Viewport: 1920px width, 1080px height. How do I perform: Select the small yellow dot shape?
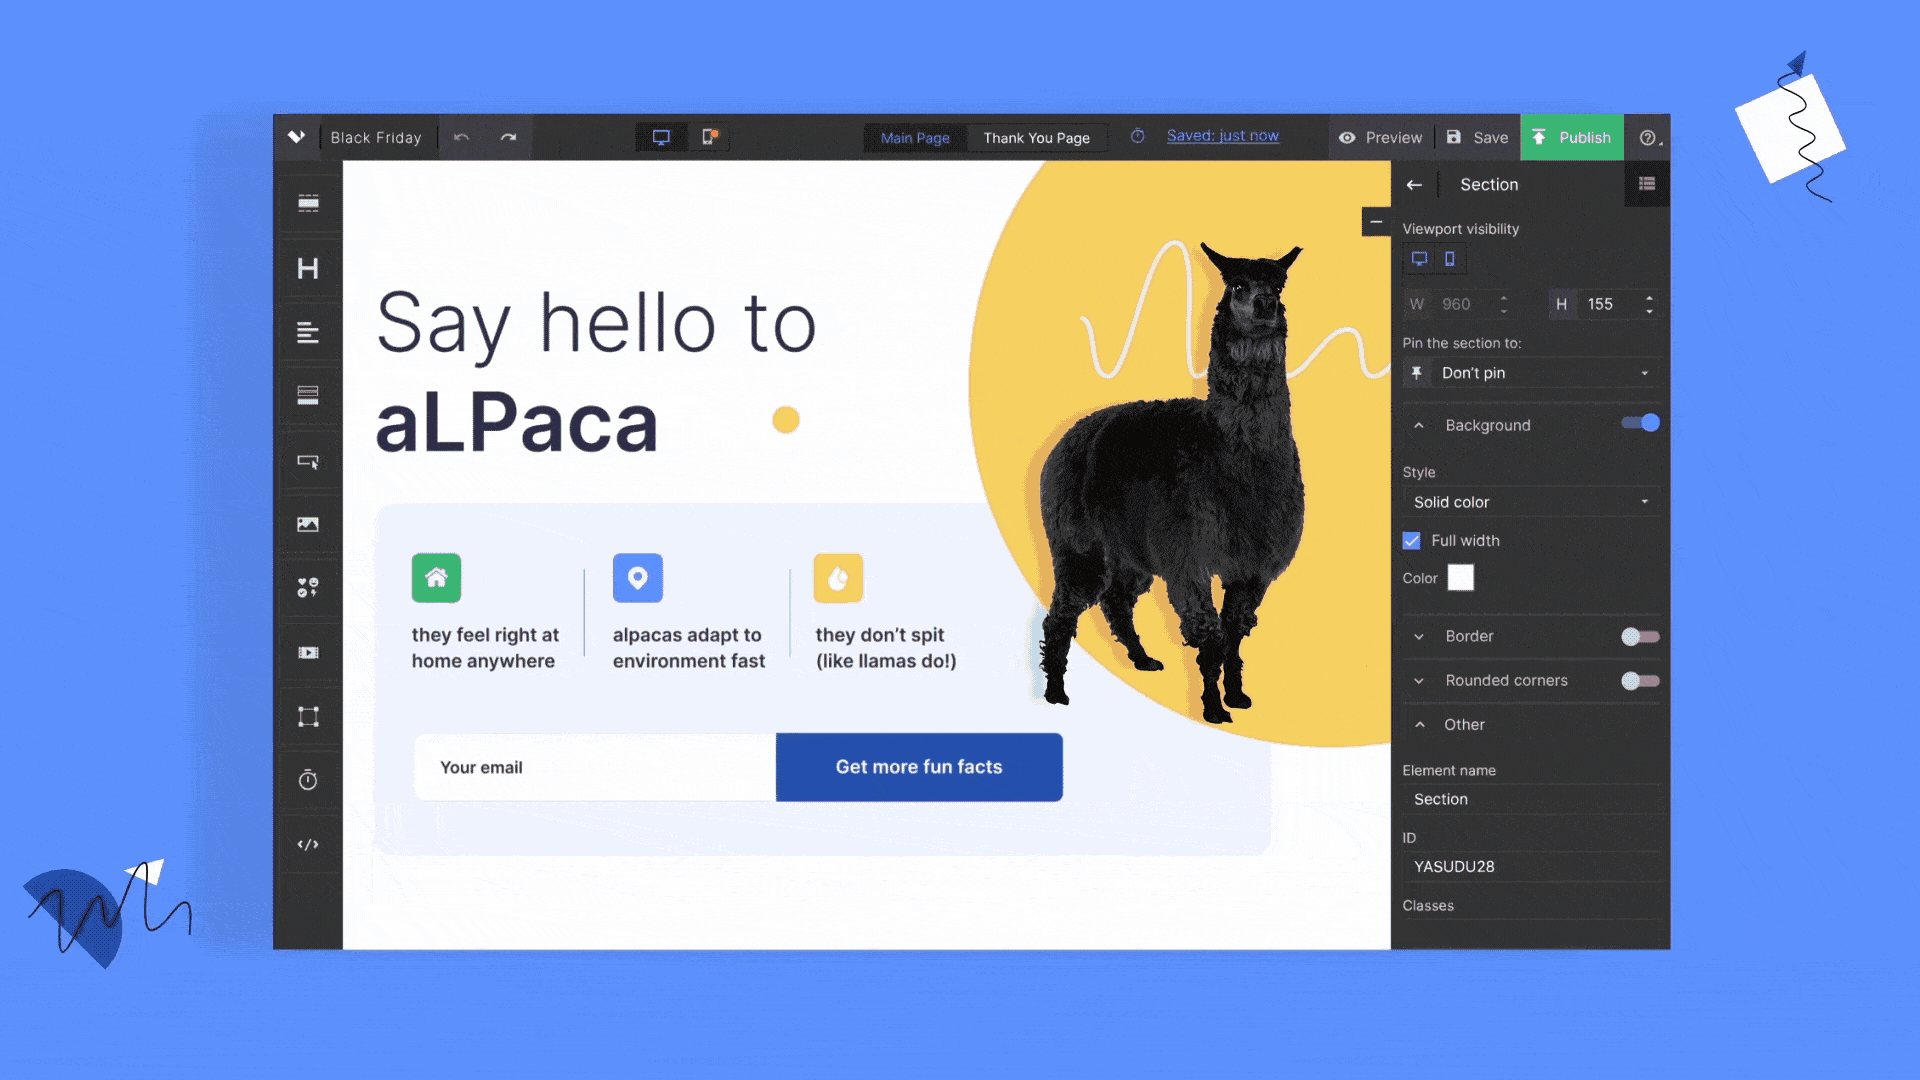tap(786, 420)
